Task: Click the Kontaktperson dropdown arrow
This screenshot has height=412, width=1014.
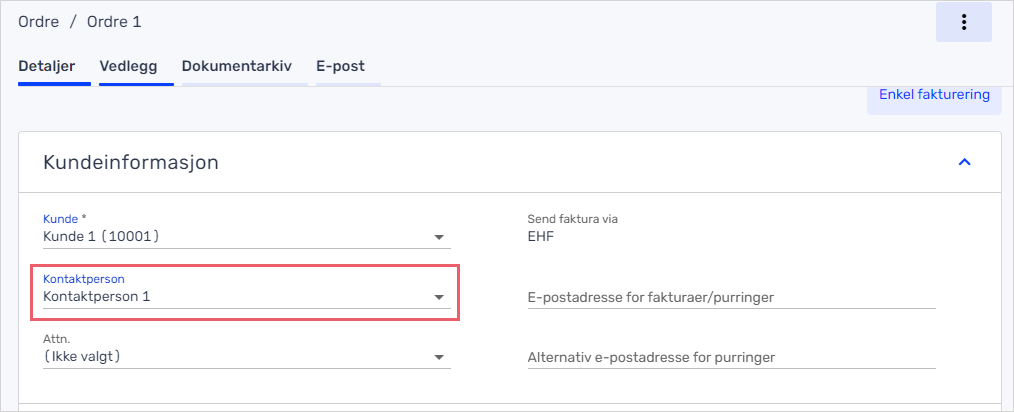Action: coord(439,297)
